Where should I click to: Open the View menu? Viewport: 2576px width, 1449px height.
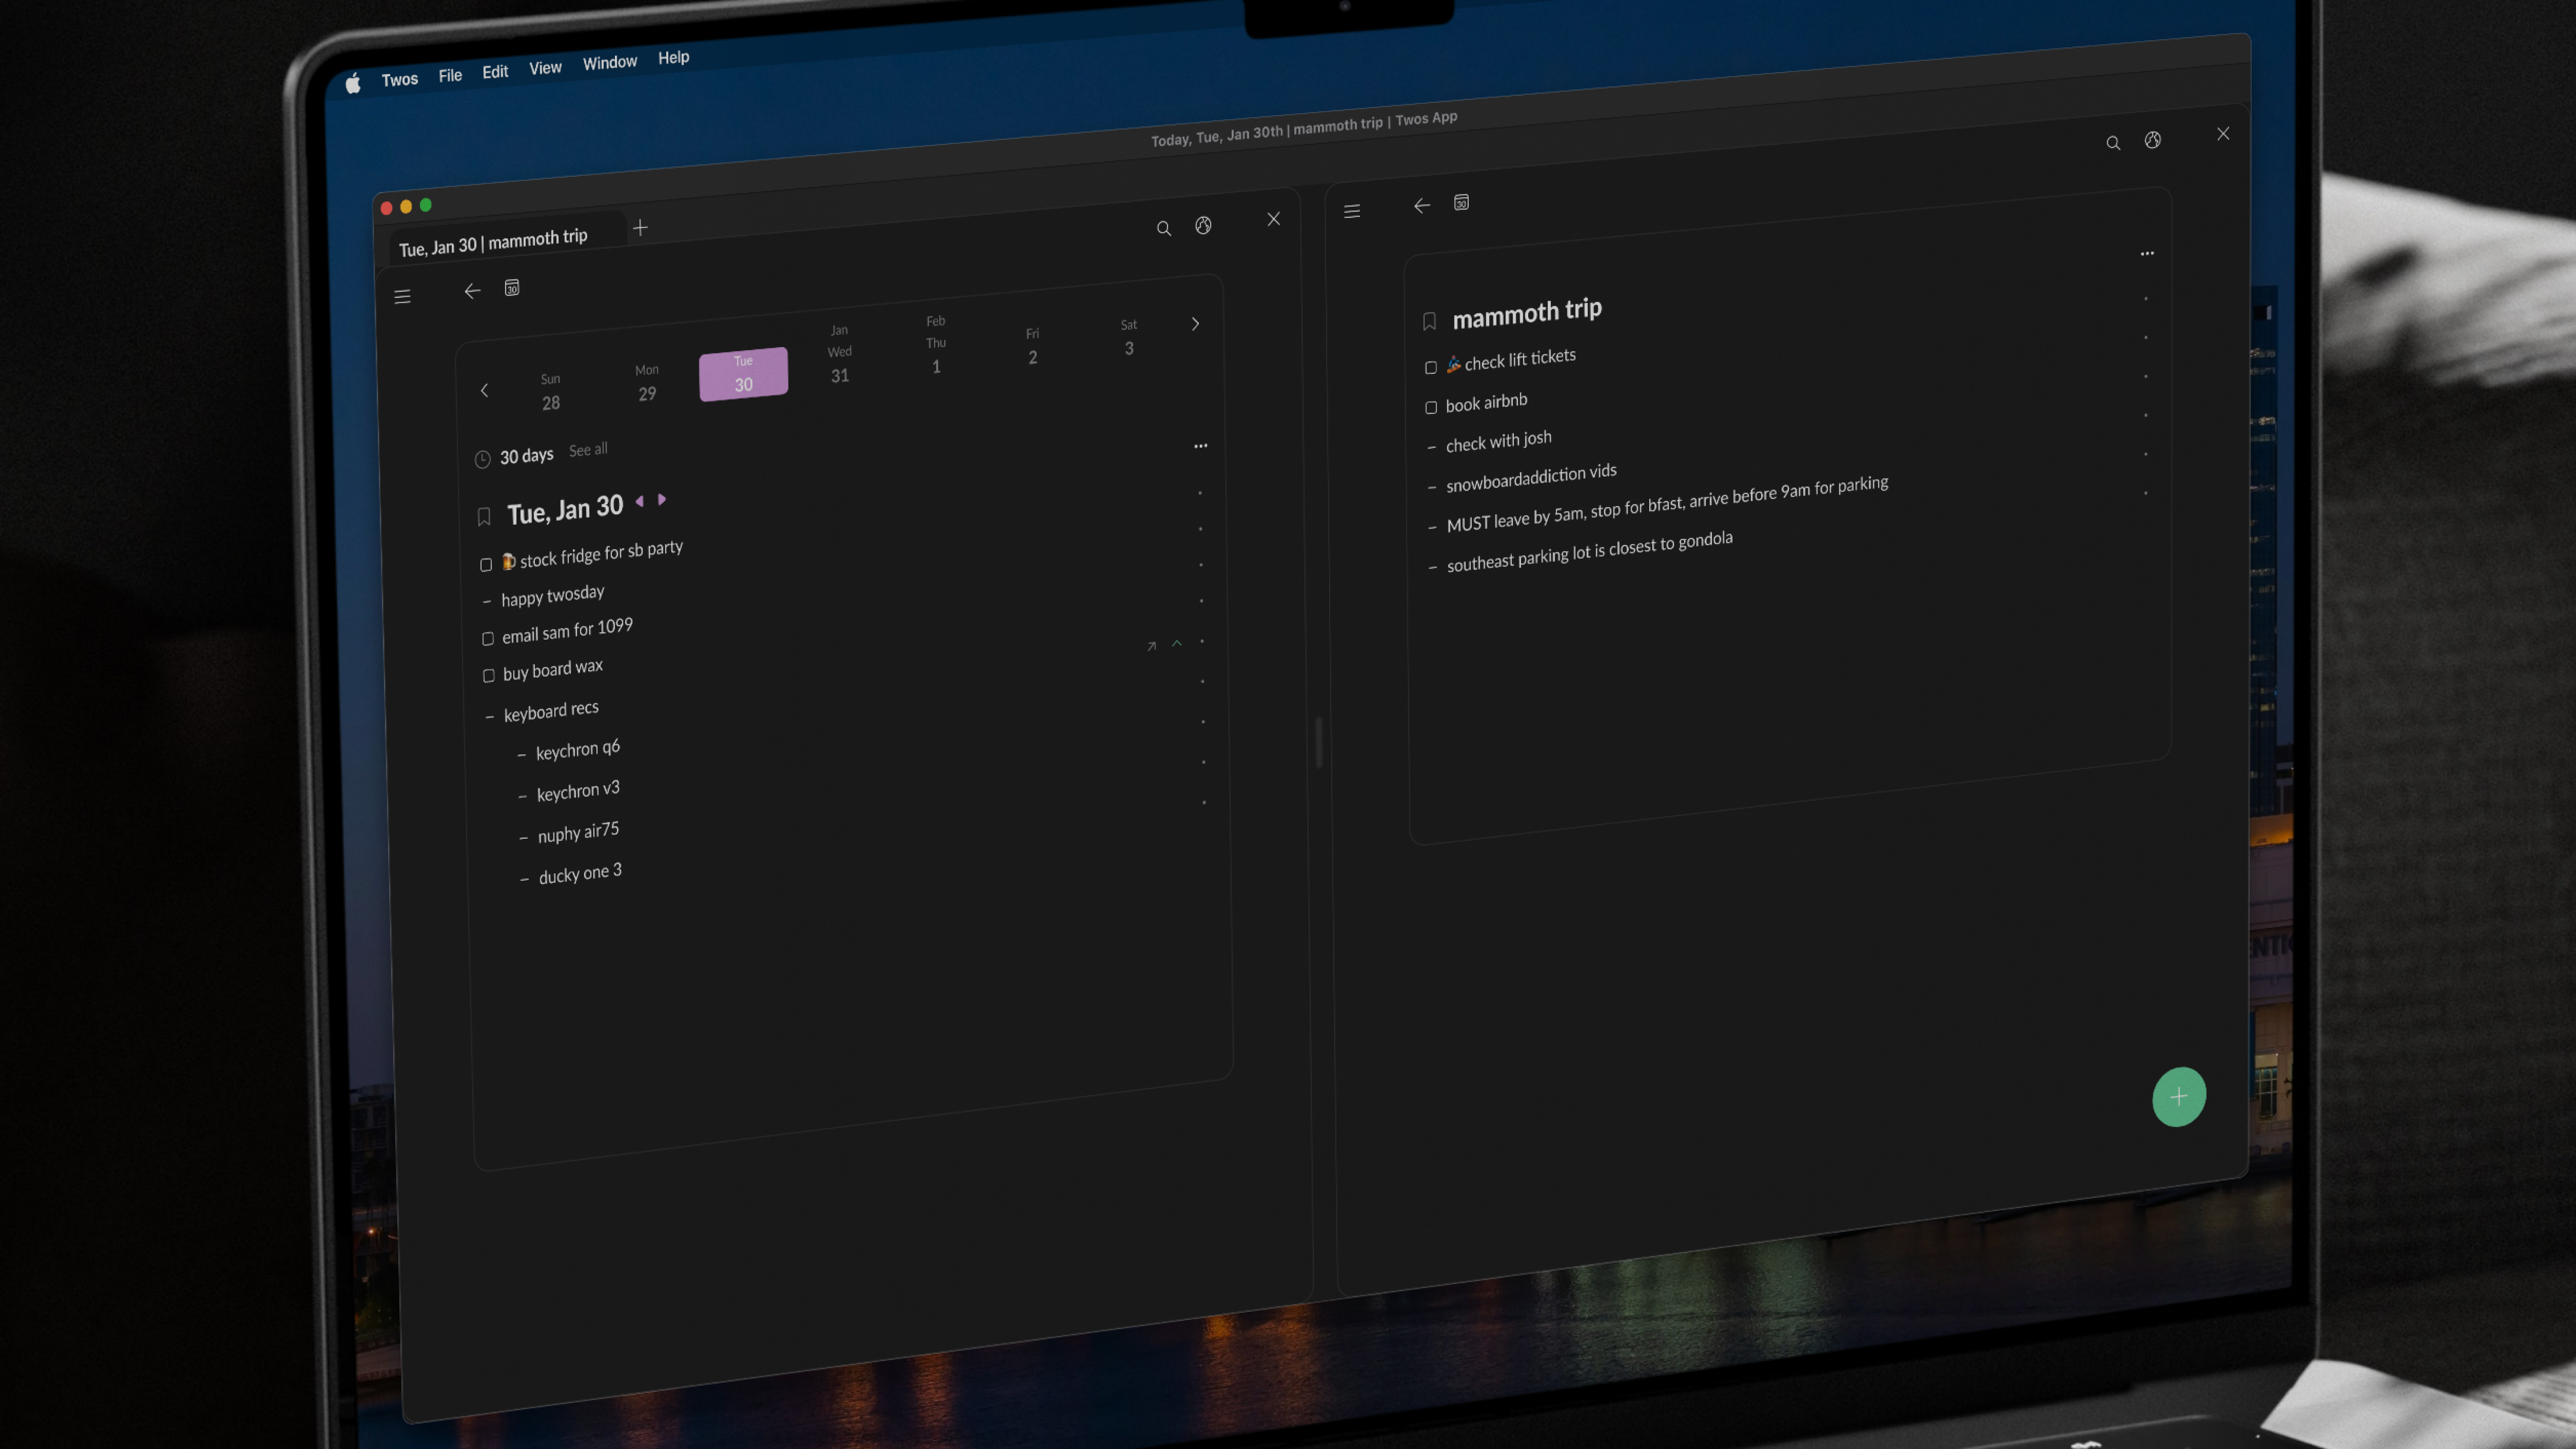545,68
